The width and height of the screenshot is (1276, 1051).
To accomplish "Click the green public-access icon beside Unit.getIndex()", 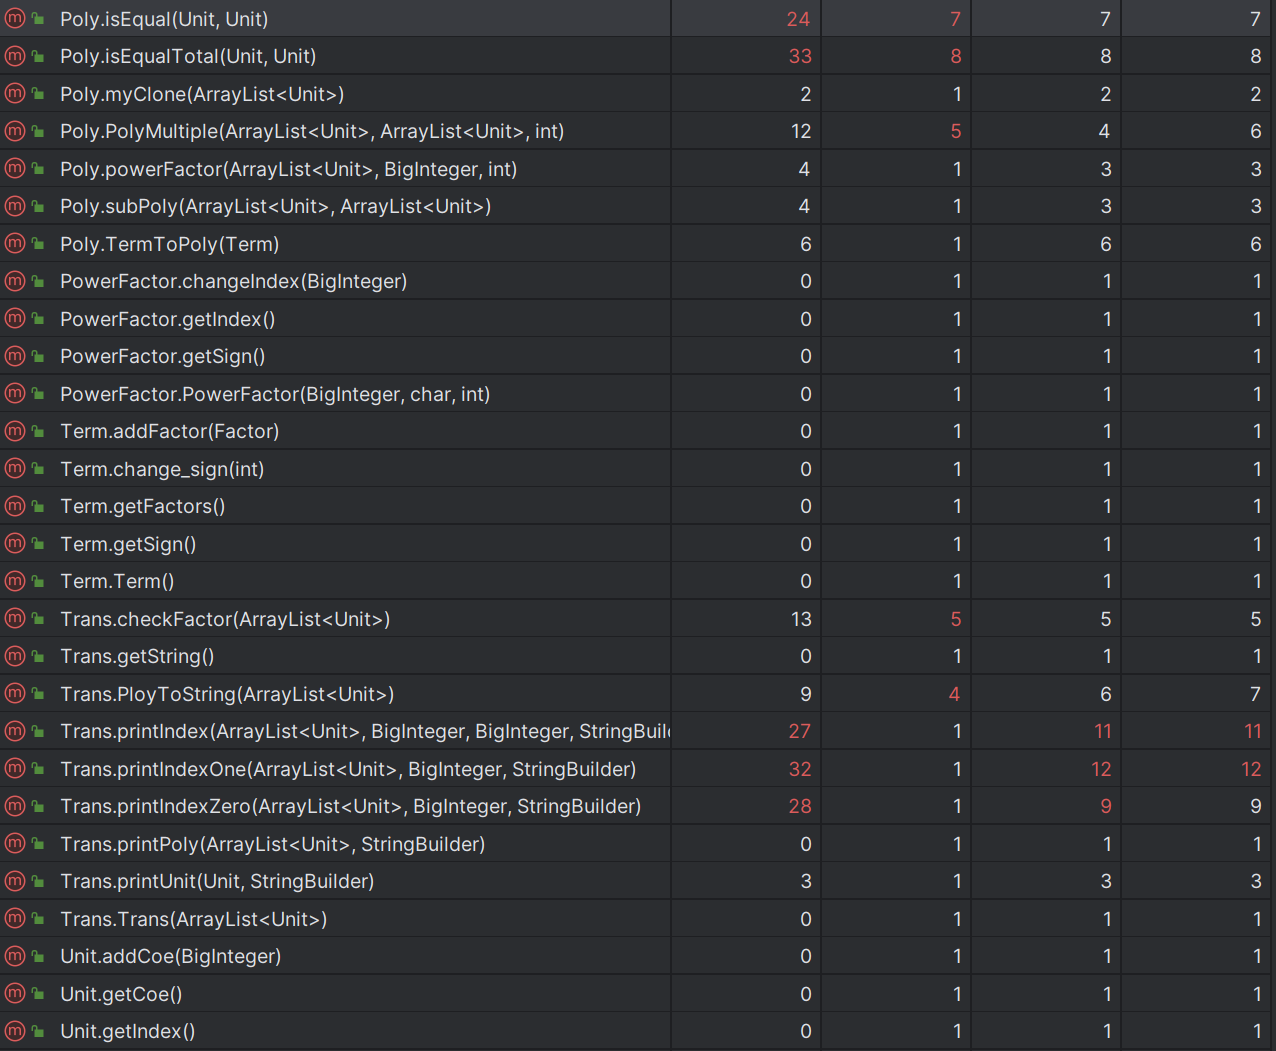I will coord(38,1031).
